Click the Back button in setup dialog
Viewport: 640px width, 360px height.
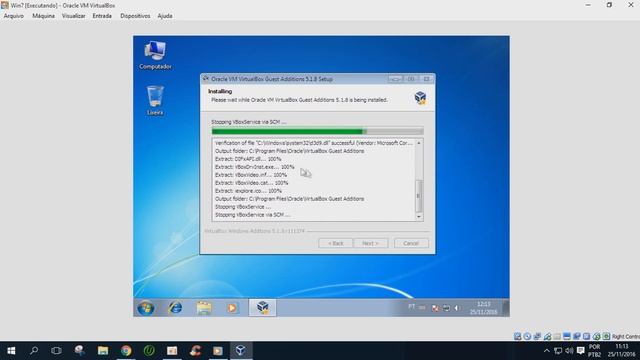[336, 243]
